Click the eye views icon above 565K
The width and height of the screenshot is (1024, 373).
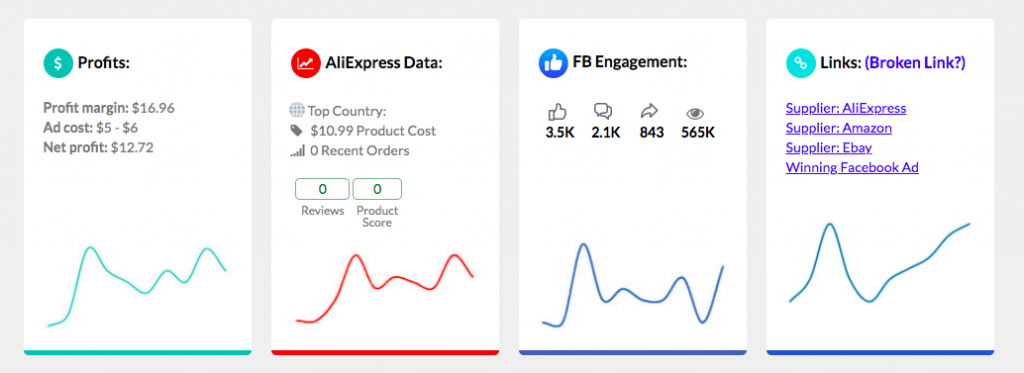tap(697, 112)
